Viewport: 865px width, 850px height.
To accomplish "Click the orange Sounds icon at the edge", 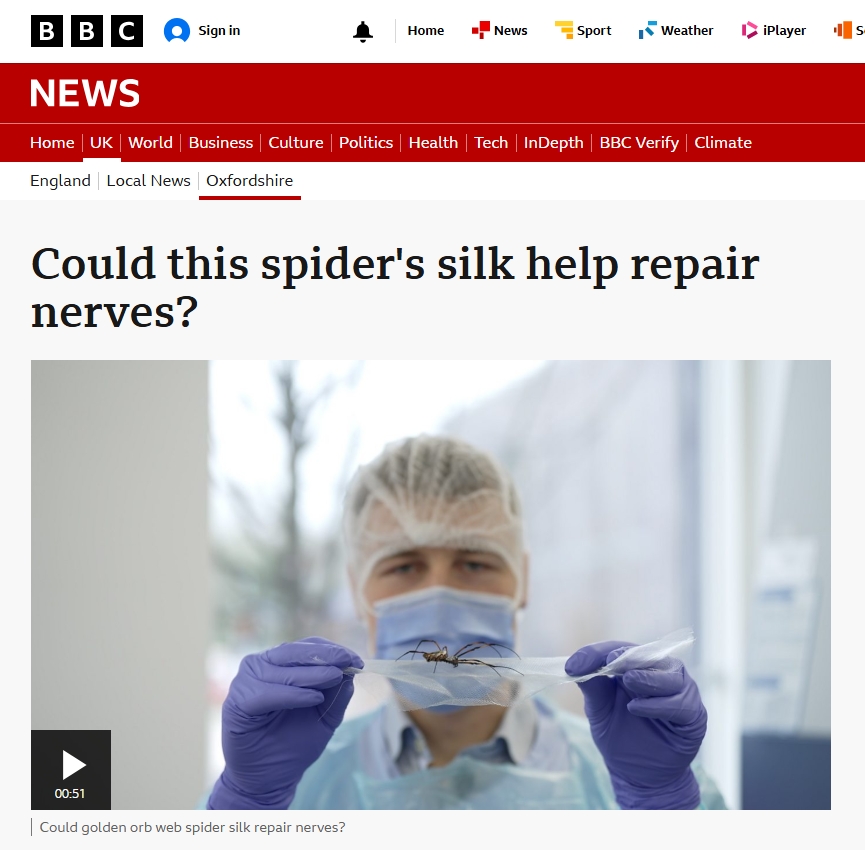I will click(x=842, y=30).
